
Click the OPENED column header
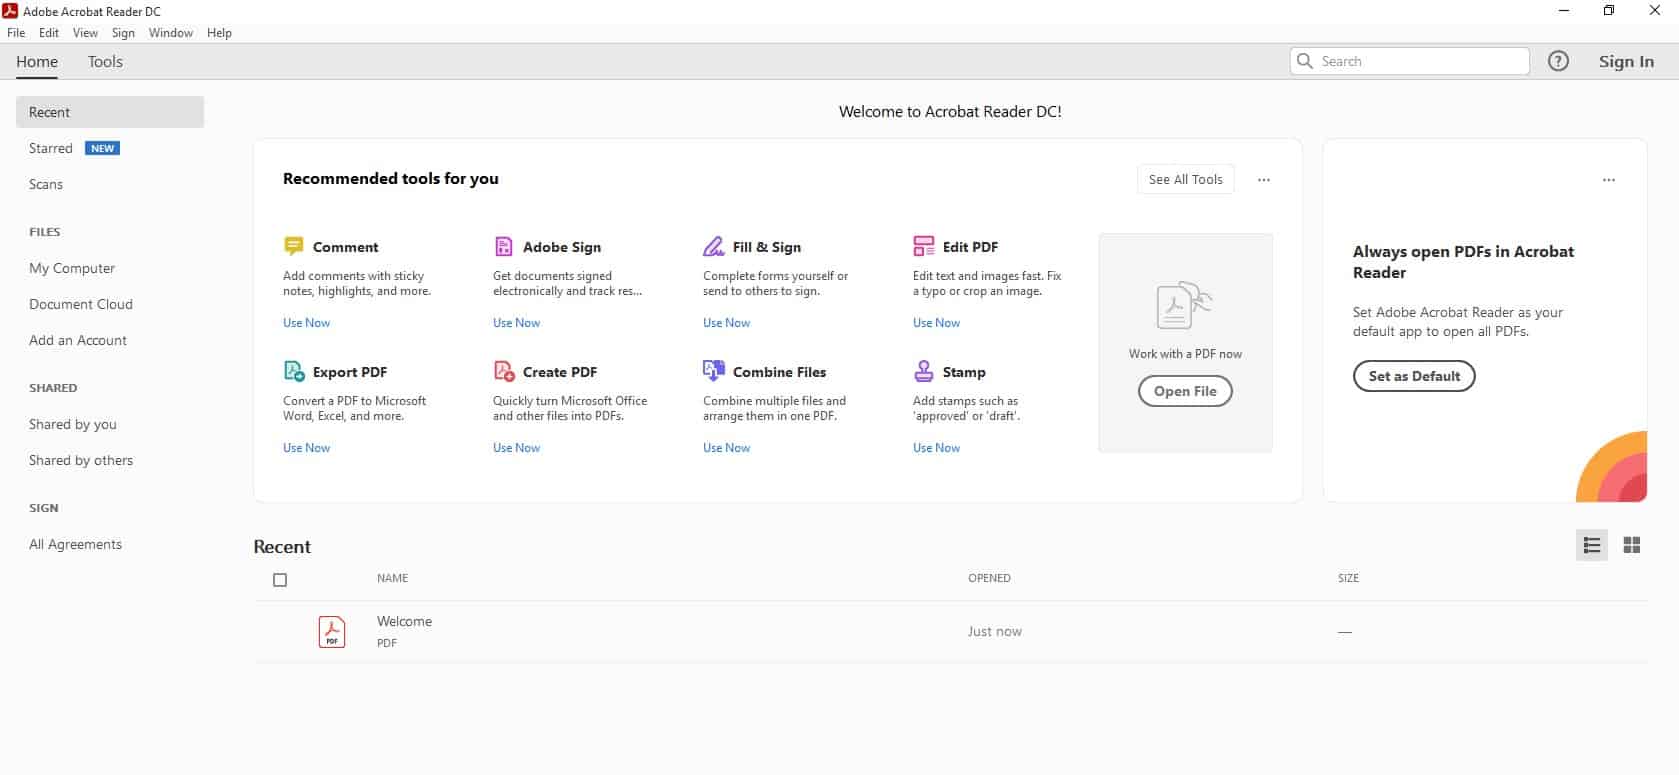(989, 578)
